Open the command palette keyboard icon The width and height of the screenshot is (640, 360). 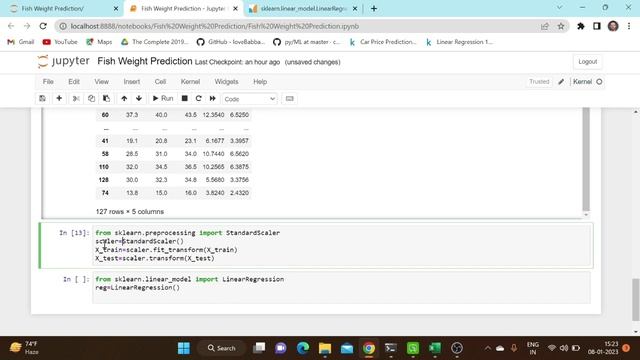click(289, 98)
